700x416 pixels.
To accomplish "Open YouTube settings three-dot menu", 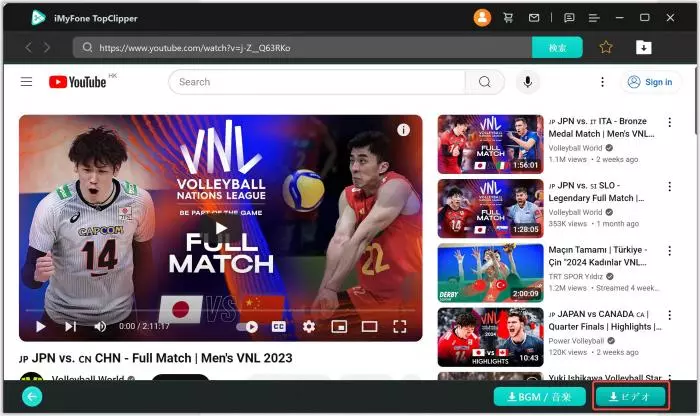I will click(602, 82).
